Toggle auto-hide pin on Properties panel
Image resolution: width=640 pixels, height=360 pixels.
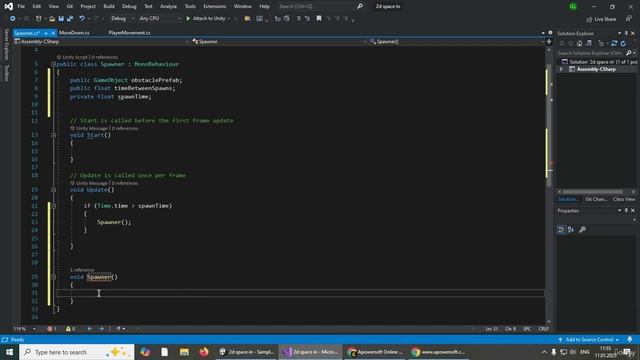pos(626,211)
